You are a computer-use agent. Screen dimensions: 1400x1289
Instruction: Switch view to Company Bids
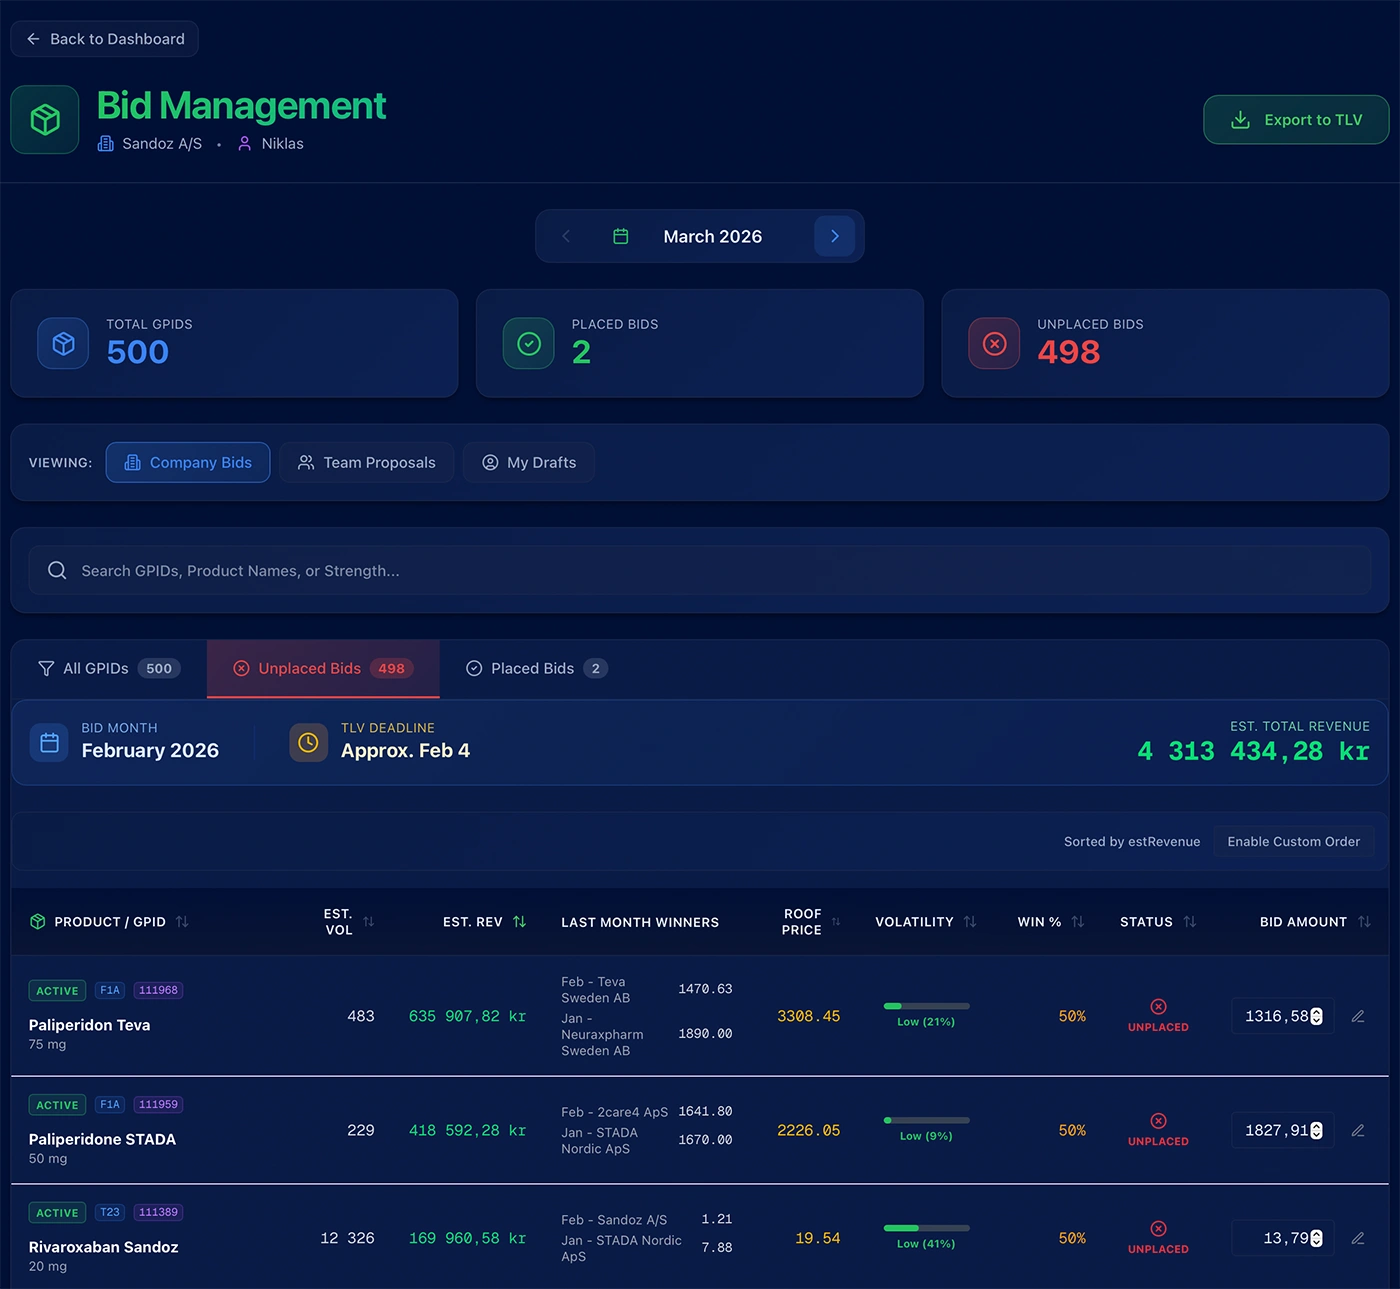[x=188, y=462]
